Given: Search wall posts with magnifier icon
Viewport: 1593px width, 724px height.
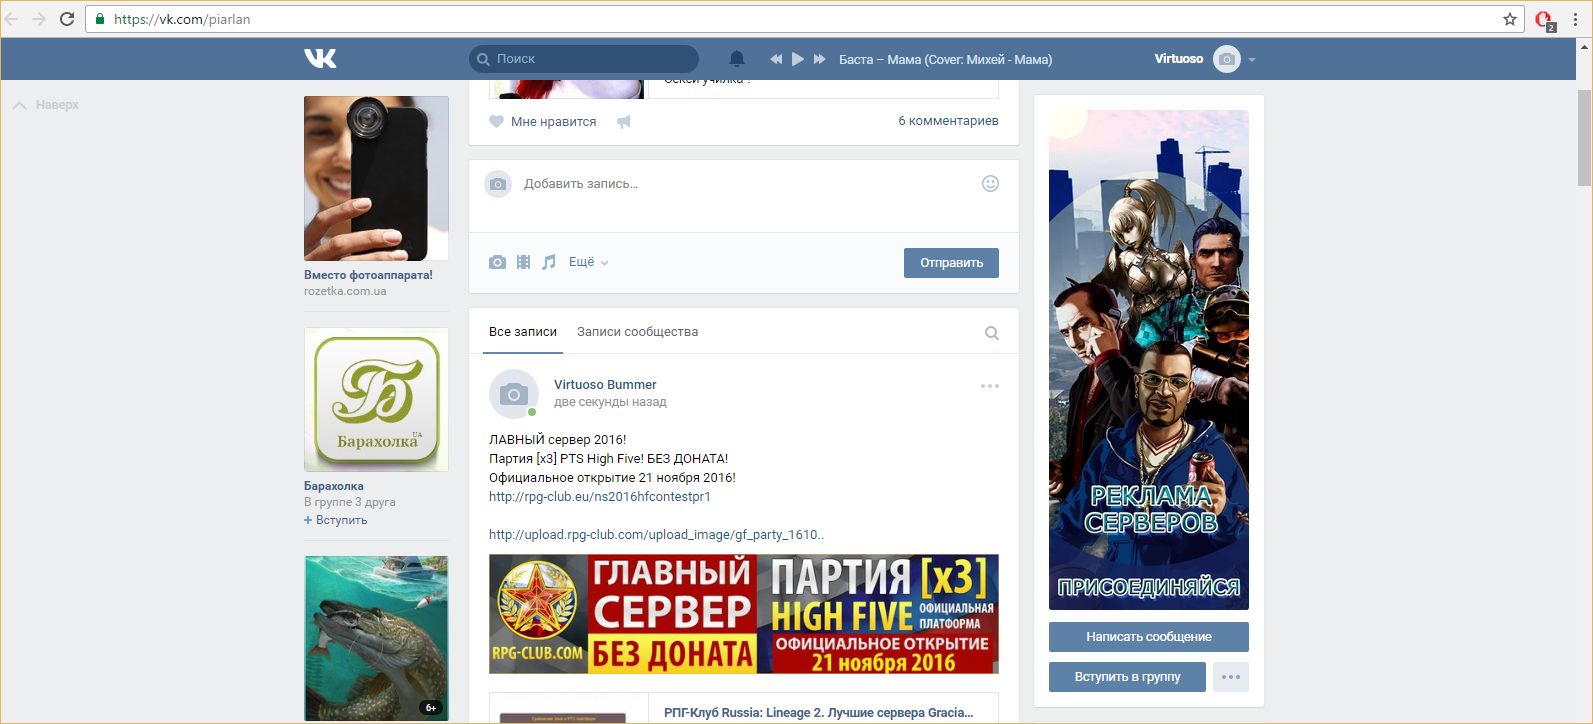Looking at the screenshot, I should click(x=991, y=333).
